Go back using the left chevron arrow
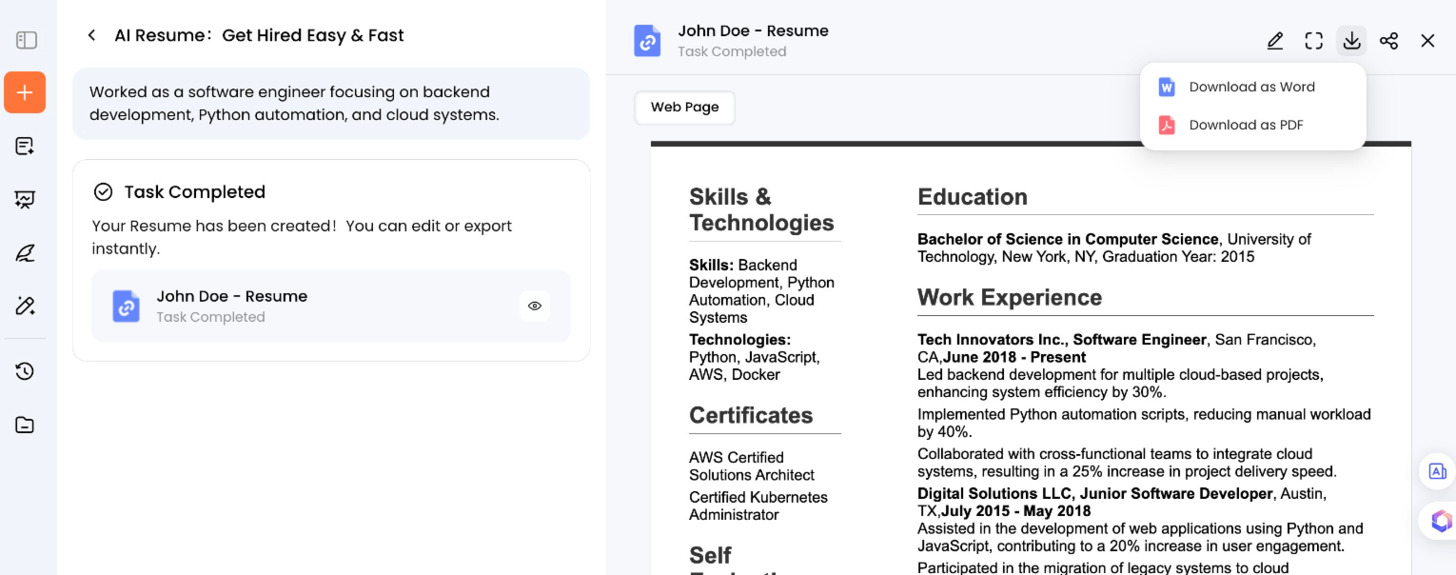 coord(91,36)
